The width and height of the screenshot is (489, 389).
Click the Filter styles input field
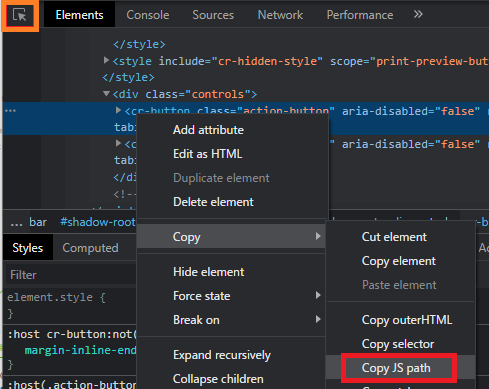click(x=71, y=275)
